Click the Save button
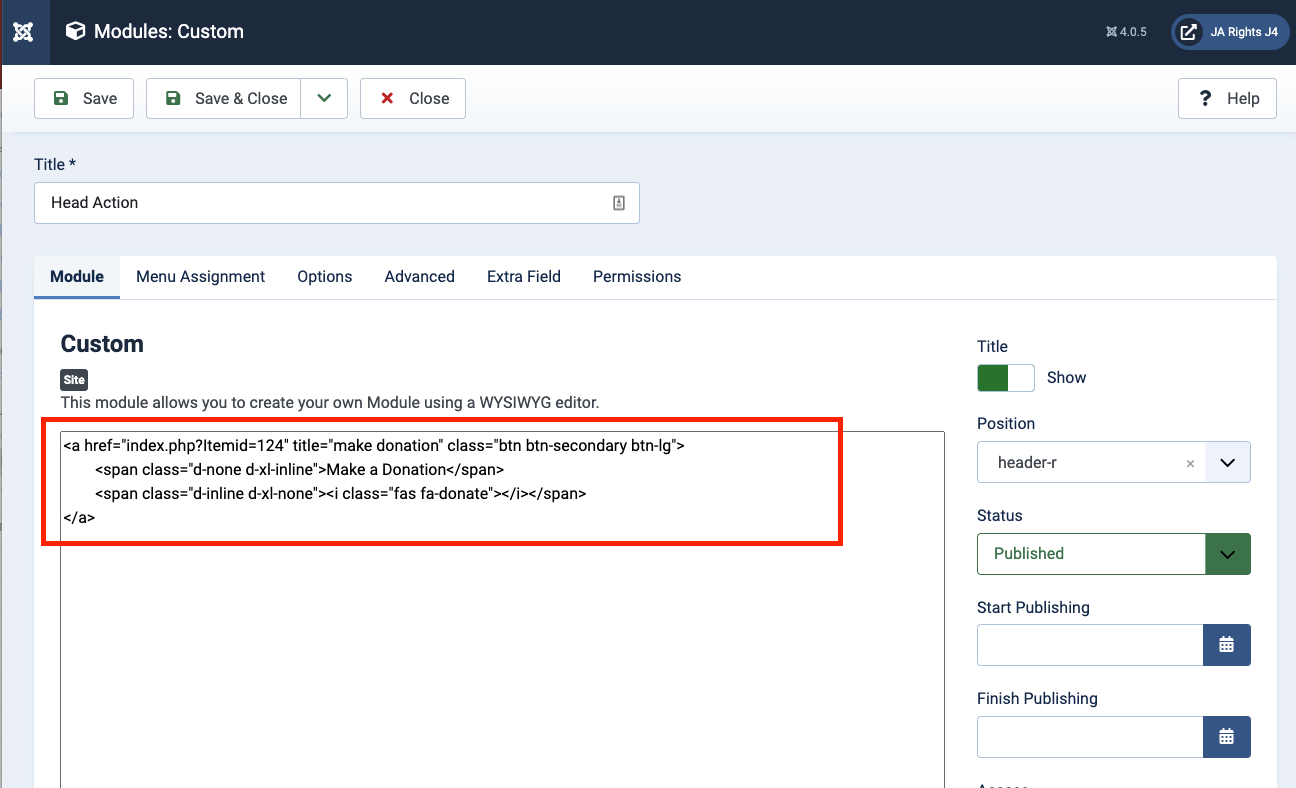The width and height of the screenshot is (1296, 788). pos(84,98)
